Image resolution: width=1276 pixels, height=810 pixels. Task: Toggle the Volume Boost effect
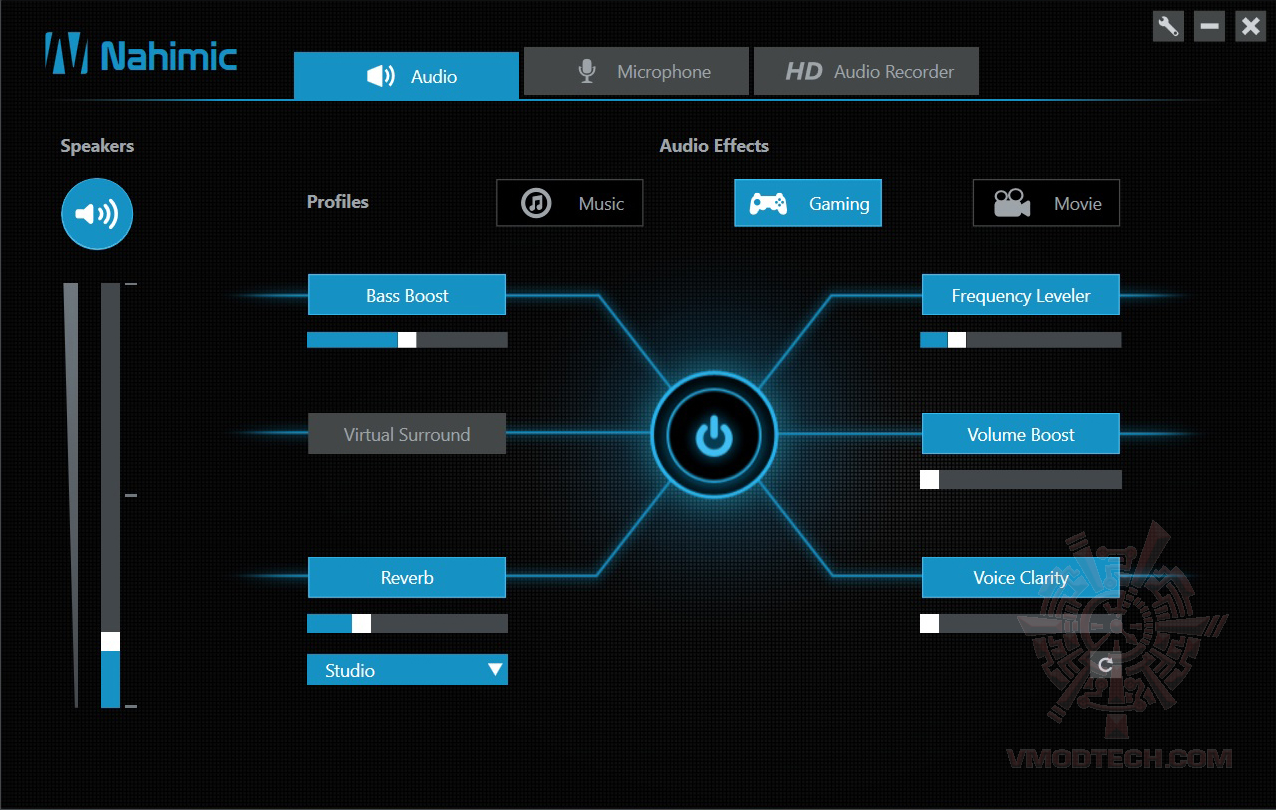point(1020,434)
